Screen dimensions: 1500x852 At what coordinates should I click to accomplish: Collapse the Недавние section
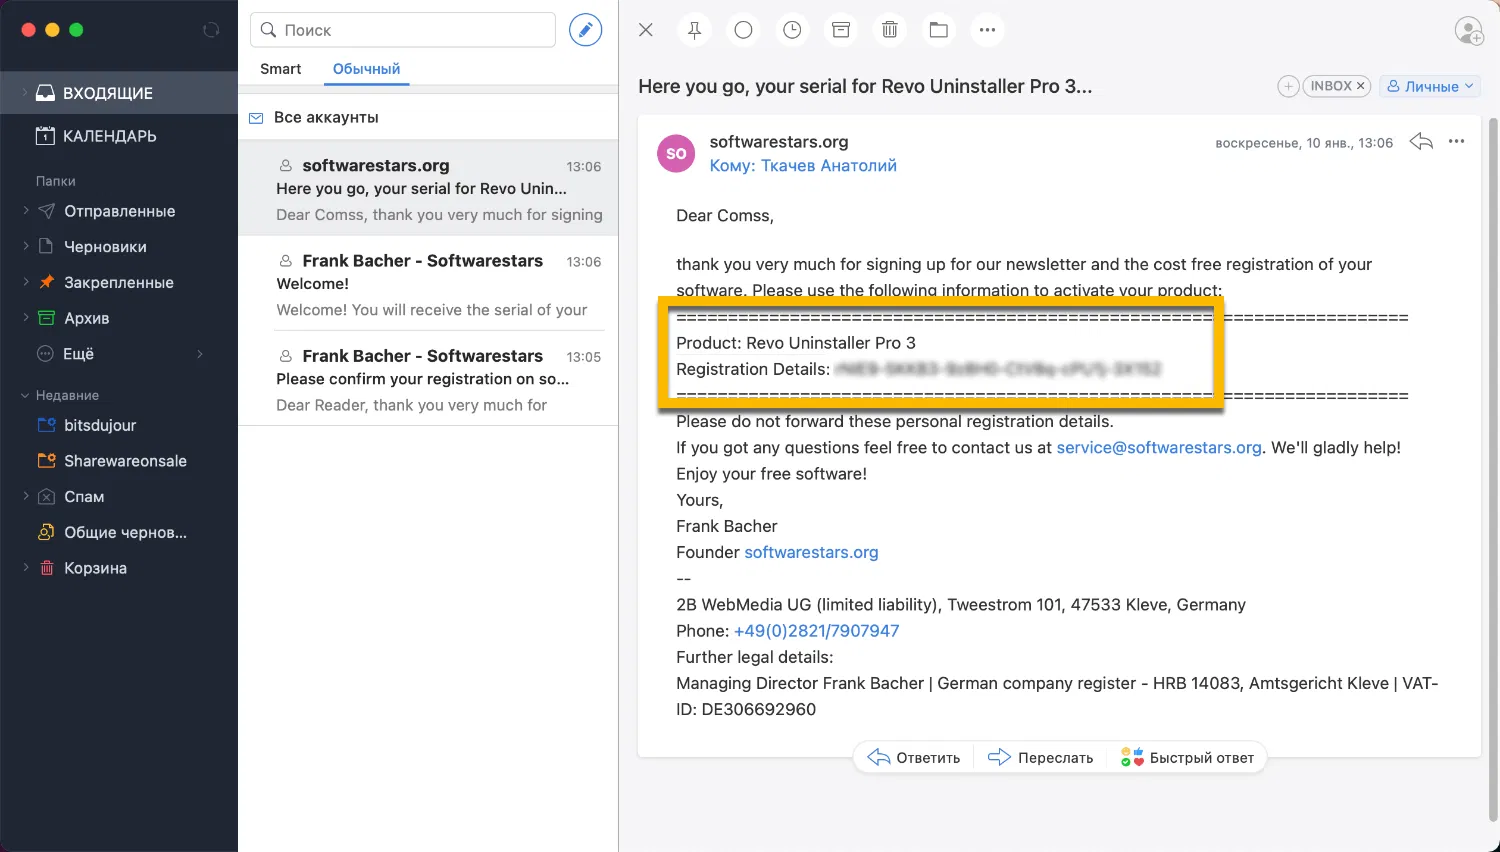pos(25,396)
